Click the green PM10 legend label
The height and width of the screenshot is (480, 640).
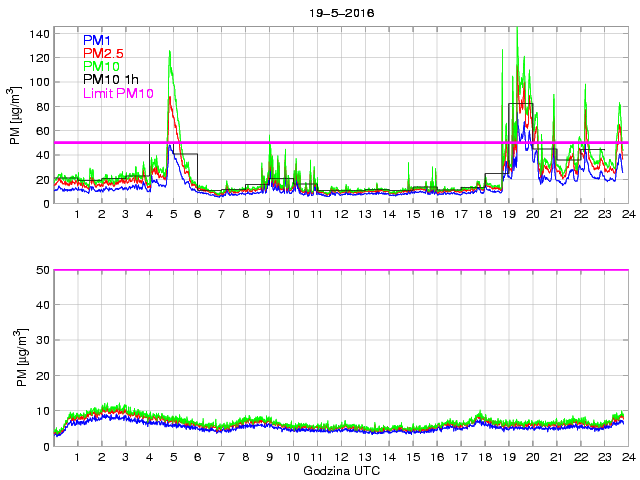coord(102,67)
